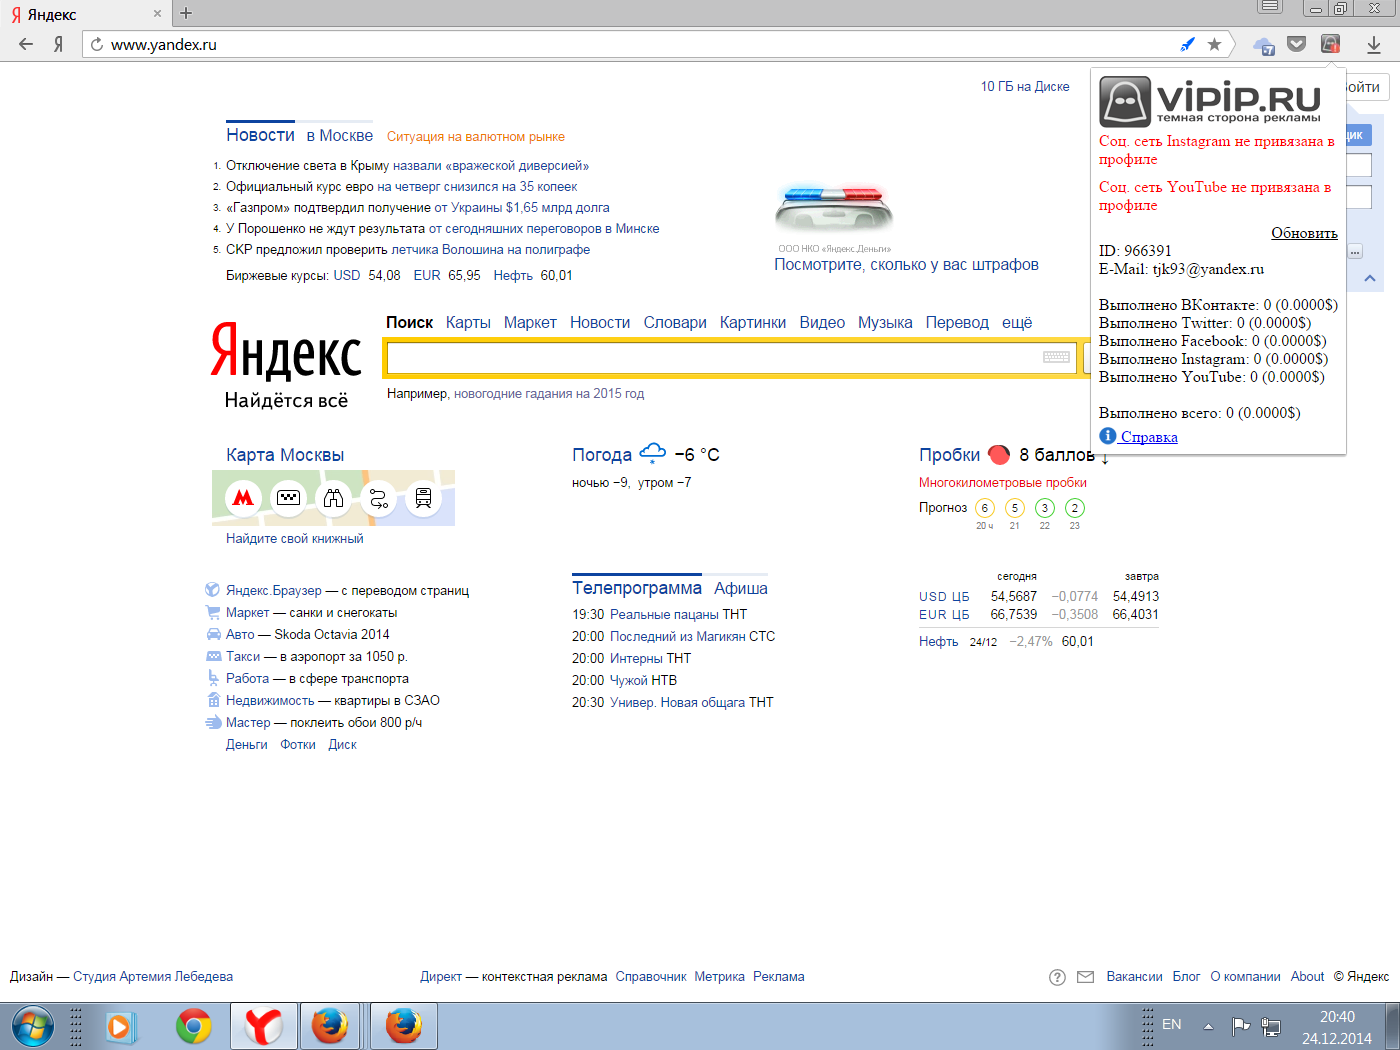Click the rocket turbo mode icon

1188,44
